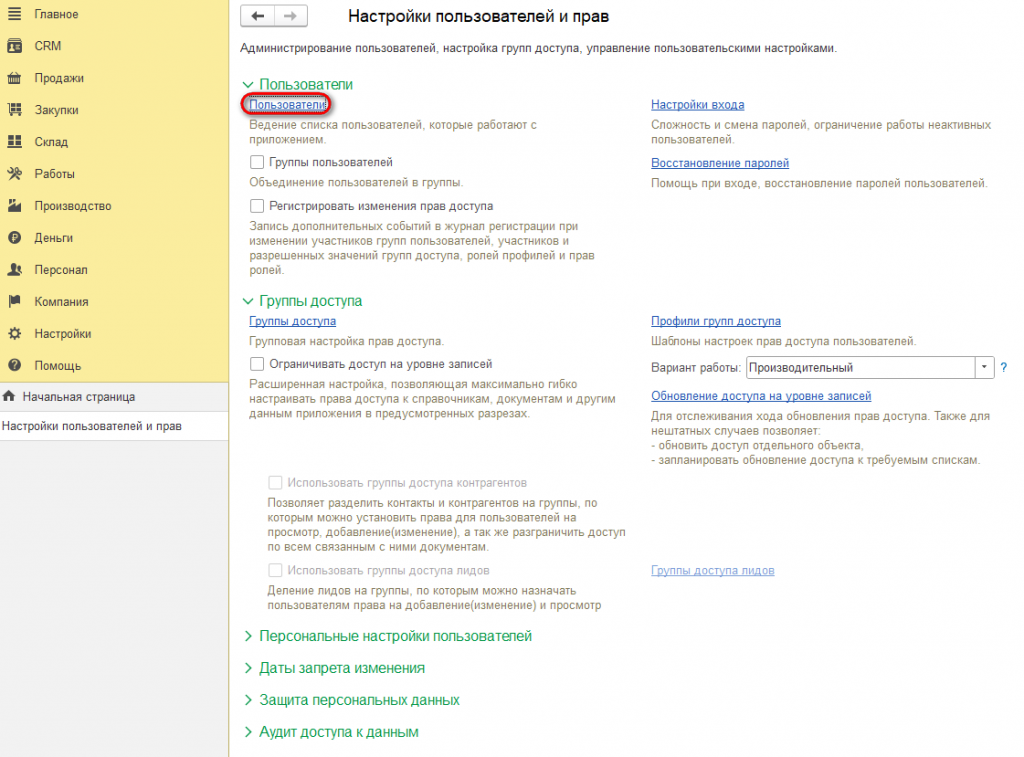The width and height of the screenshot is (1024, 757).
Task: Click the Помощь question mark icon
Action: pos(14,366)
